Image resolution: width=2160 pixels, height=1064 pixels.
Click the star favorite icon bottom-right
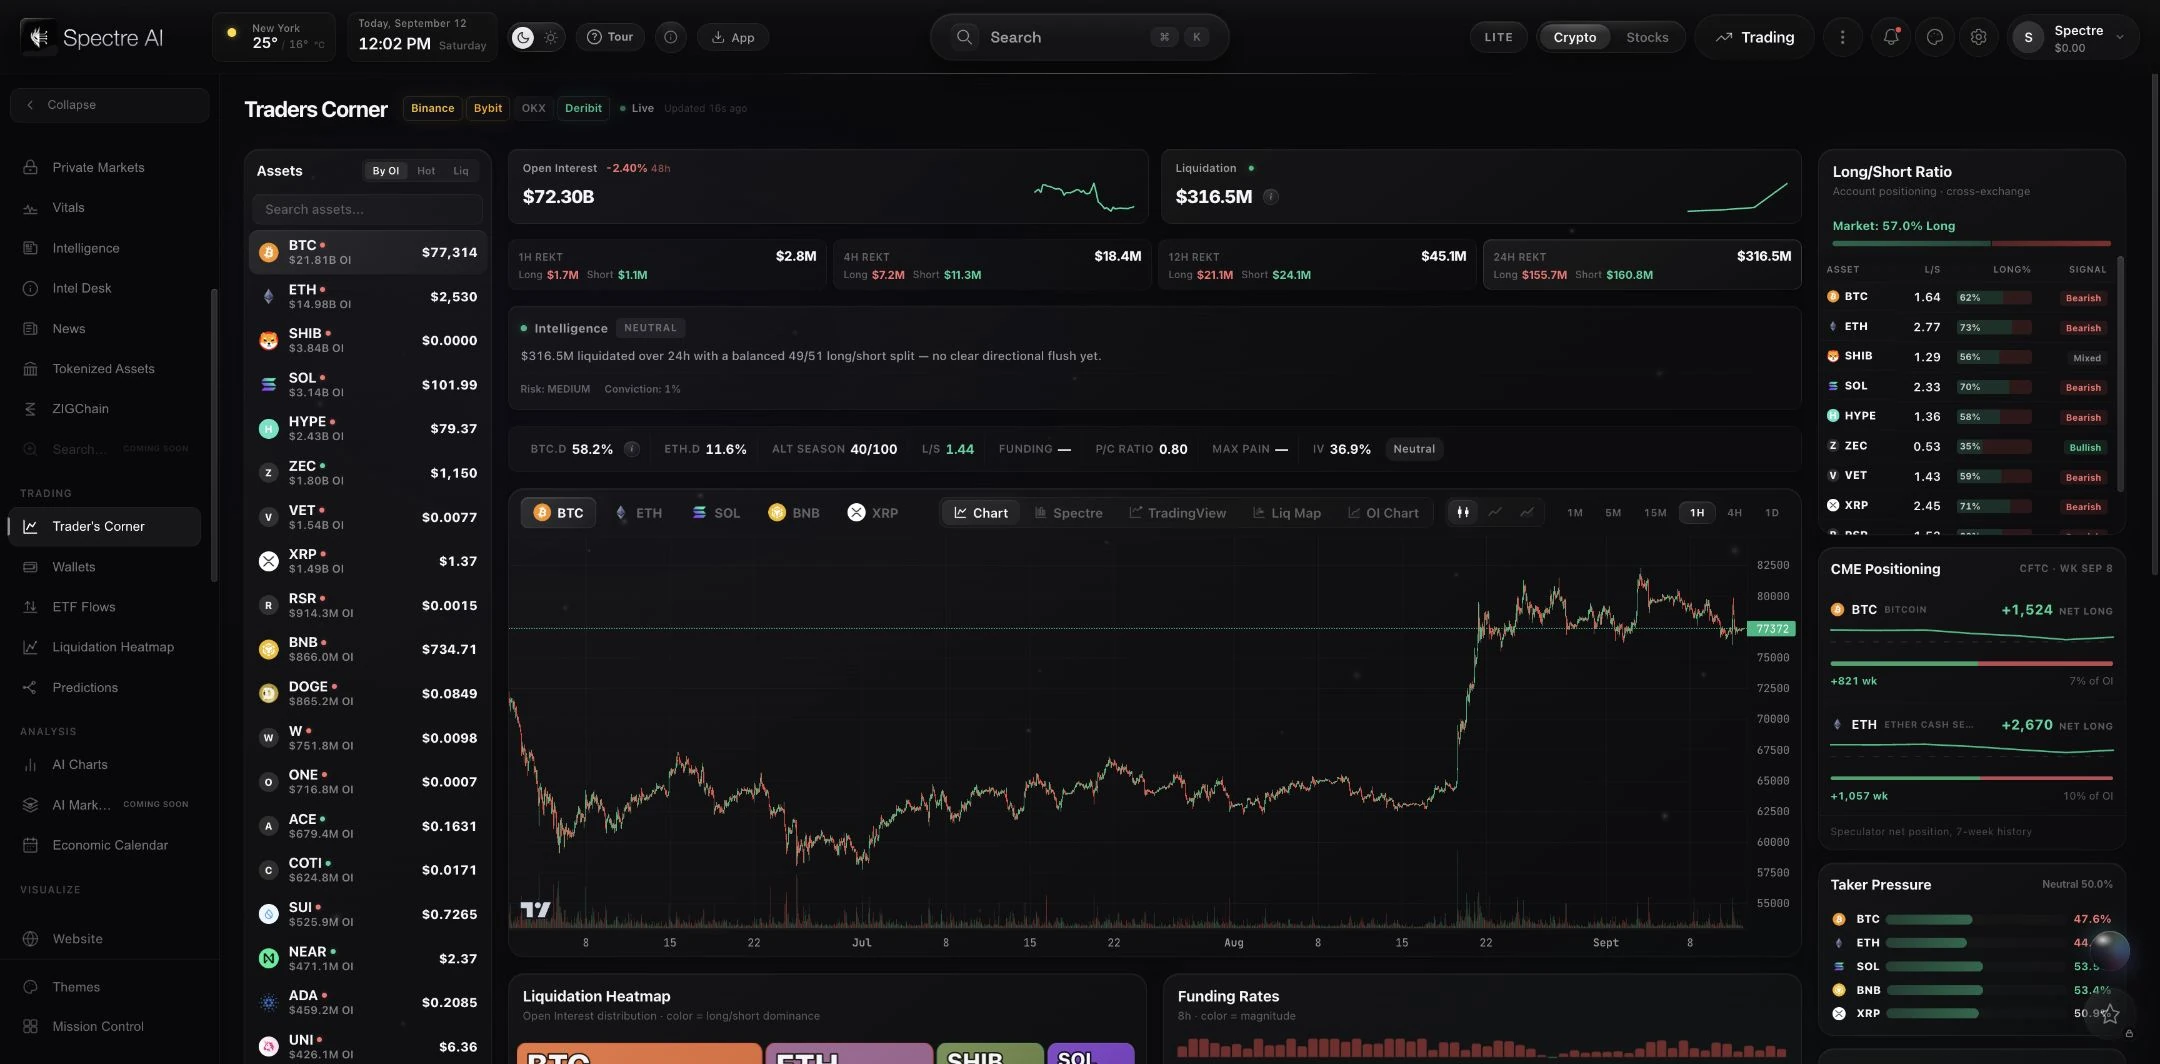tap(2110, 1014)
